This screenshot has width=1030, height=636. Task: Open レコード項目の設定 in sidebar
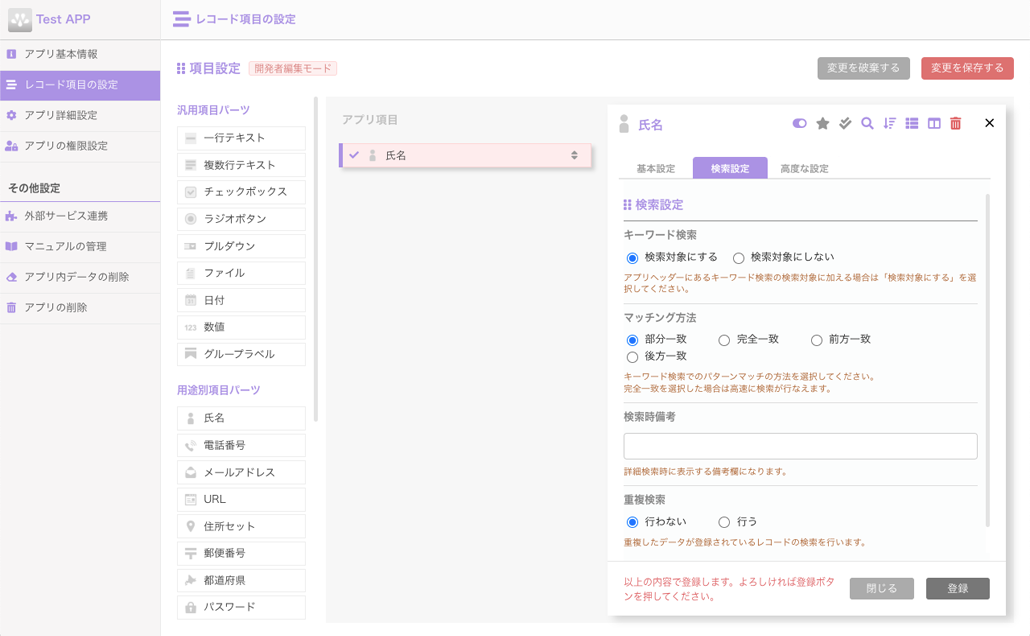pyautogui.click(x=80, y=85)
